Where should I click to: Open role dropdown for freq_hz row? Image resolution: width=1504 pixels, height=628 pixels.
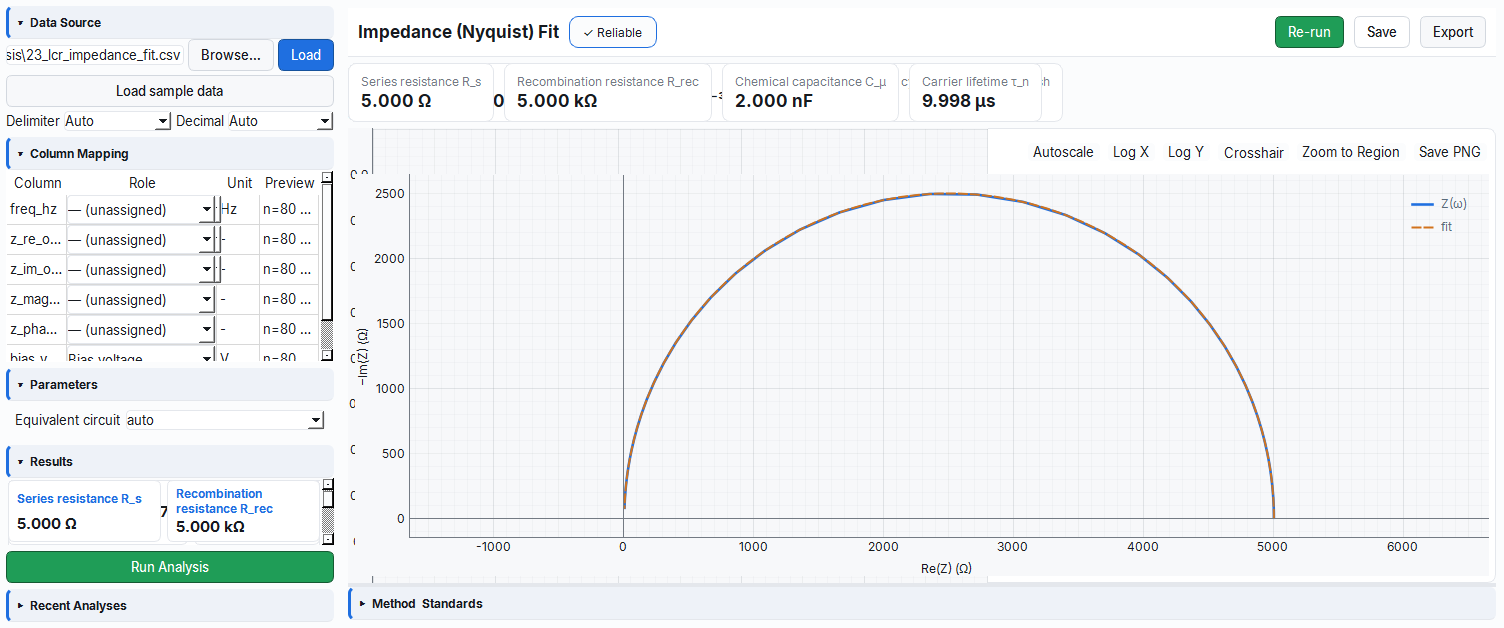coord(140,210)
